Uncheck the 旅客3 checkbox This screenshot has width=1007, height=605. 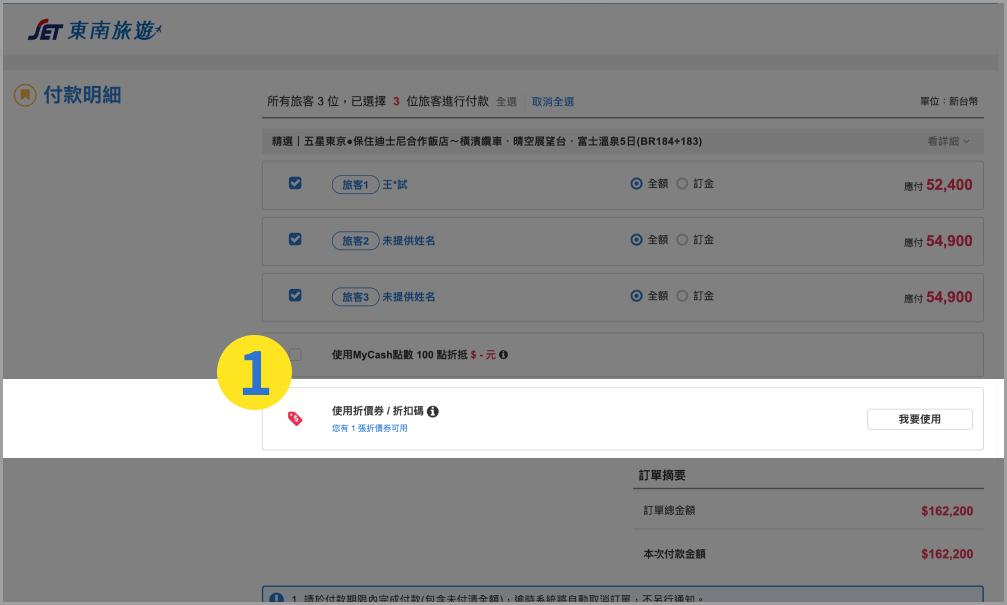click(295, 296)
